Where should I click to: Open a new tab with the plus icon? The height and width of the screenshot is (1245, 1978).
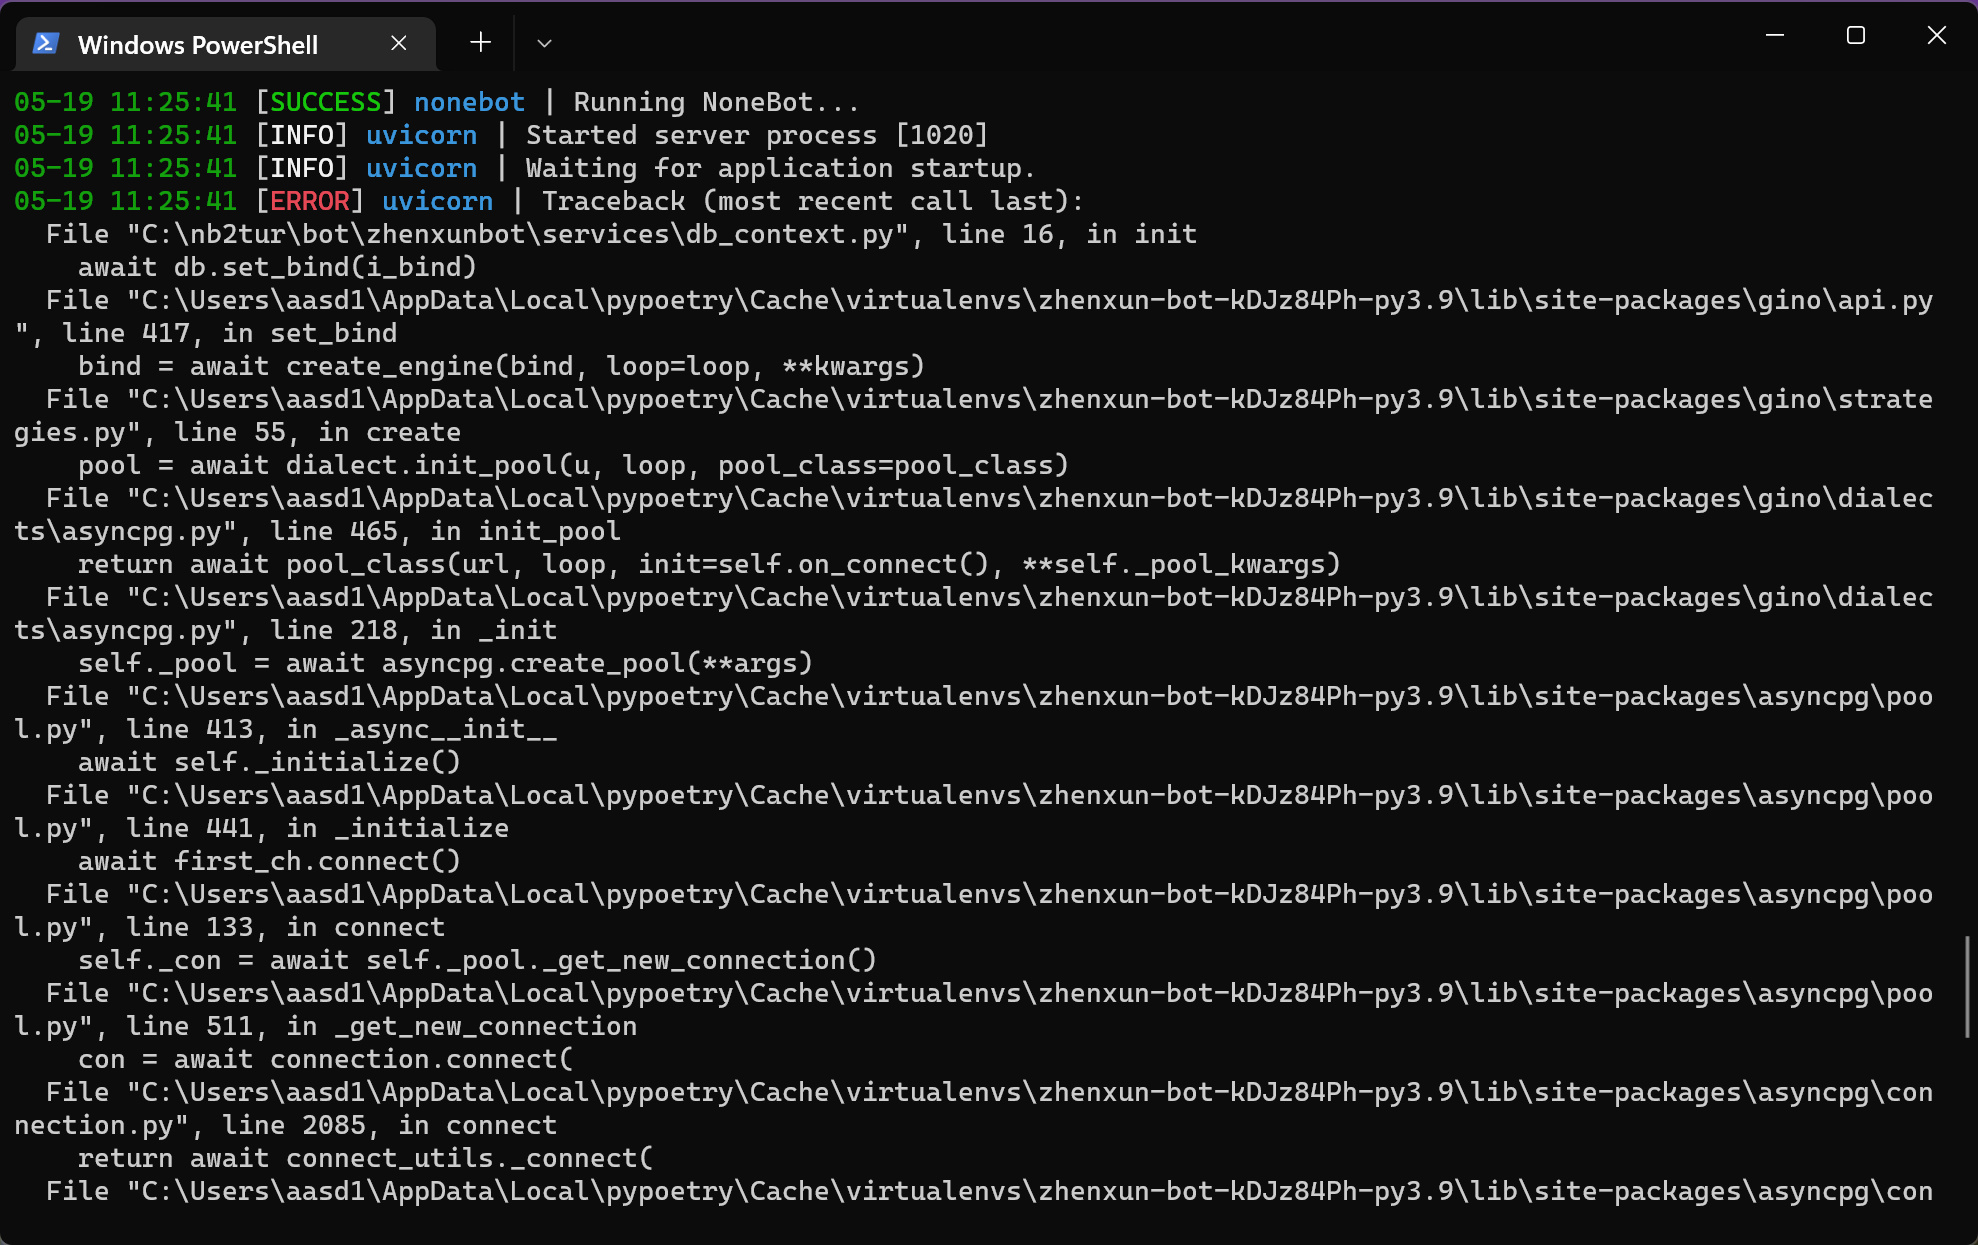click(x=480, y=42)
